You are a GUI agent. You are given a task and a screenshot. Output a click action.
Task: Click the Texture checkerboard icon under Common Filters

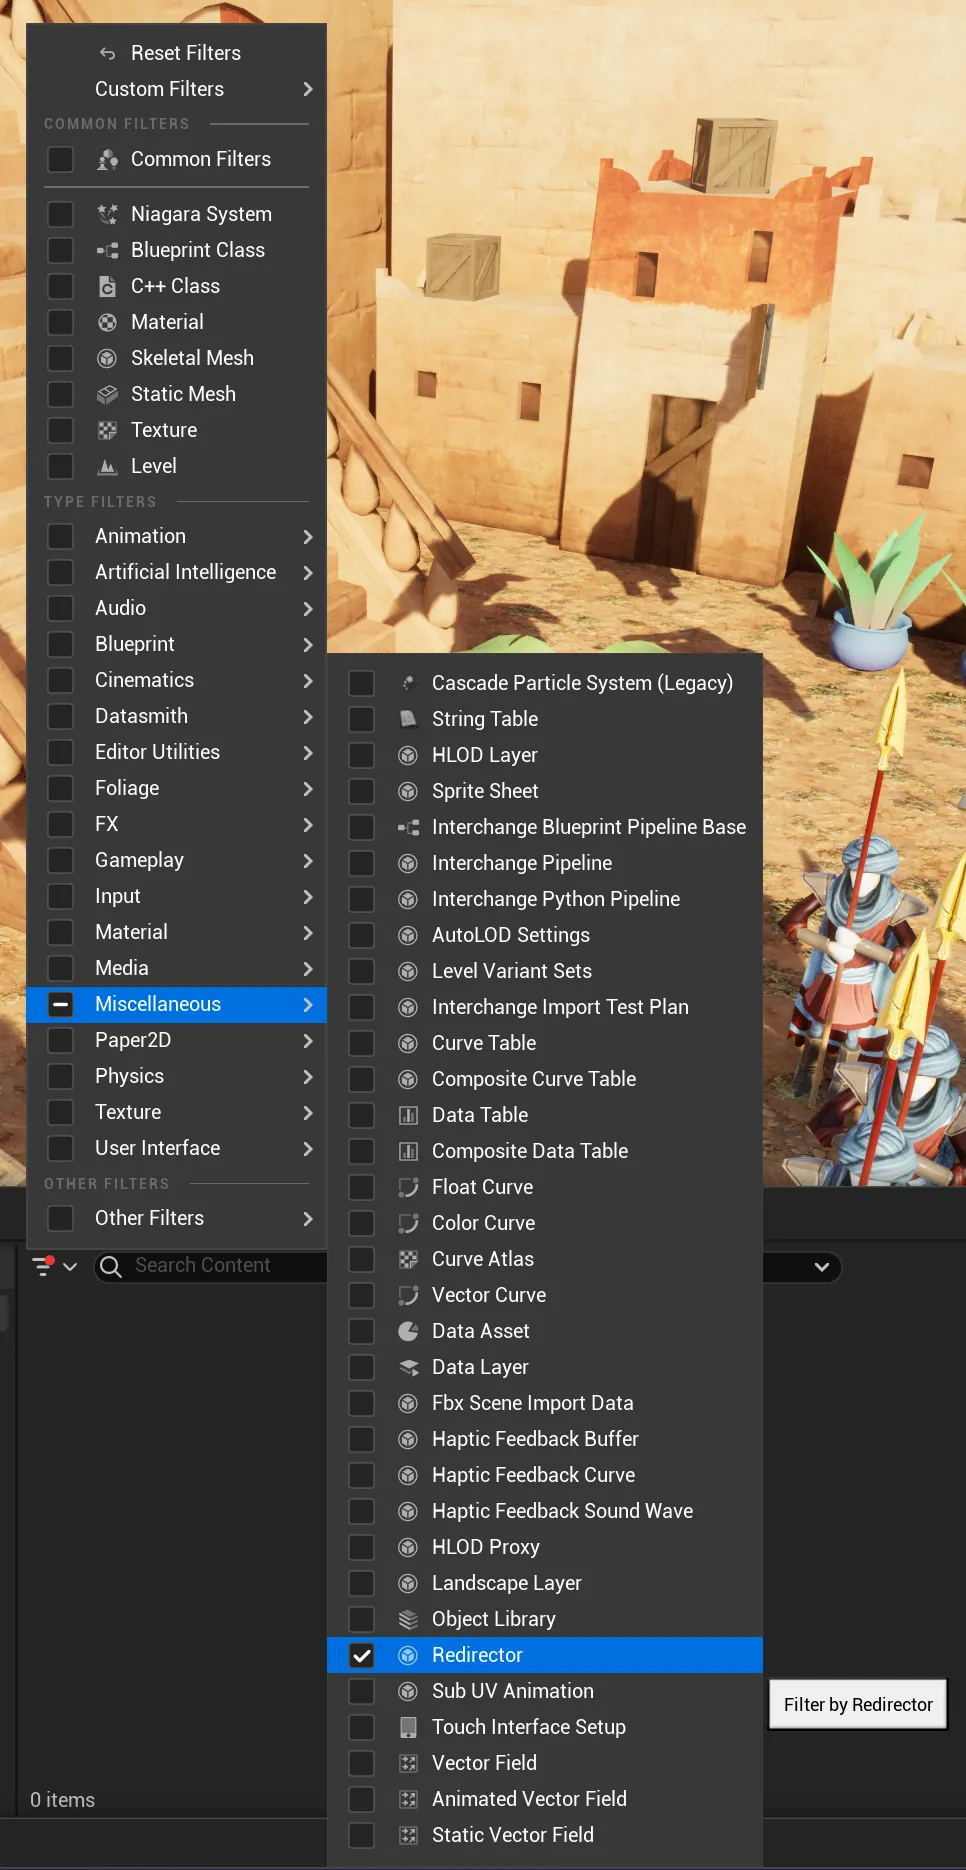click(108, 430)
